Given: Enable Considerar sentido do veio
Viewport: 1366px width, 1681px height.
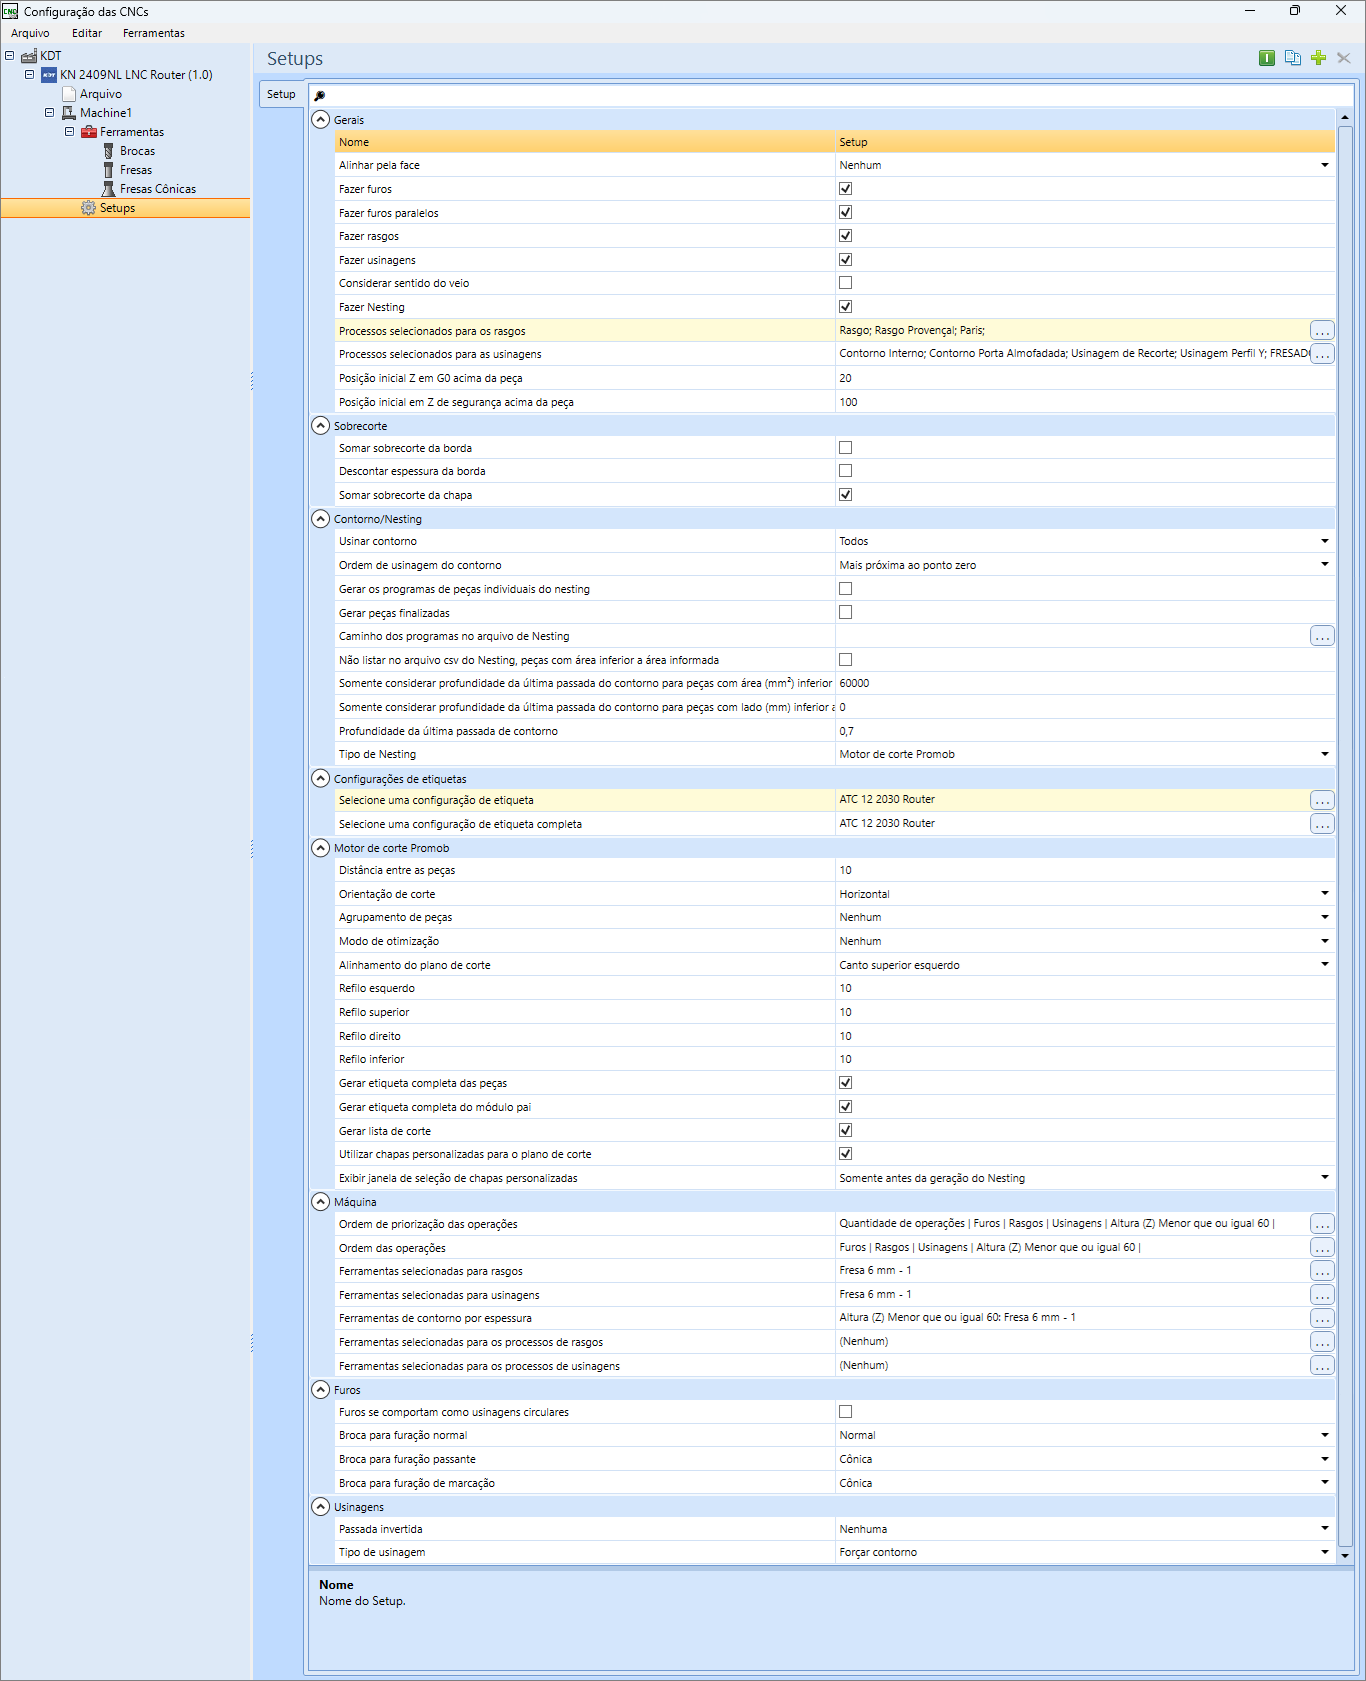Looking at the screenshot, I should point(845,283).
